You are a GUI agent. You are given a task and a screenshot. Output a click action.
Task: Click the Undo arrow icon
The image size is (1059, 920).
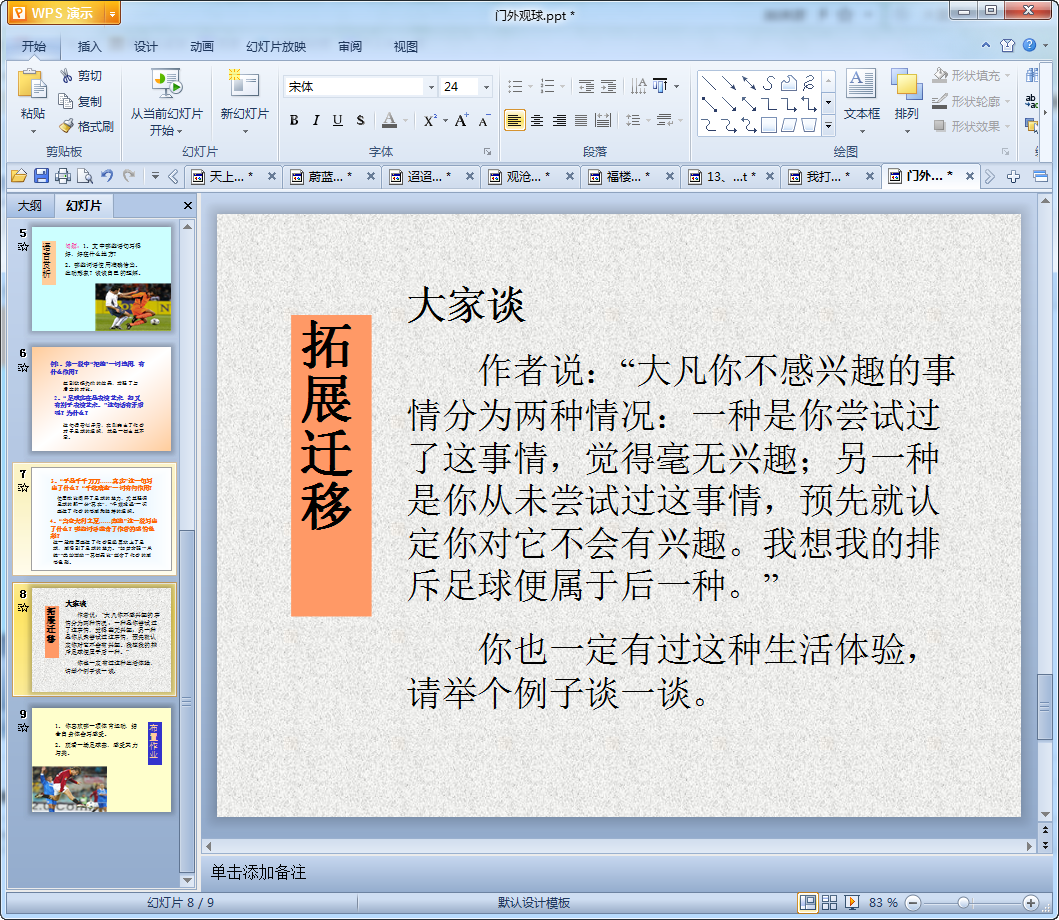(107, 176)
